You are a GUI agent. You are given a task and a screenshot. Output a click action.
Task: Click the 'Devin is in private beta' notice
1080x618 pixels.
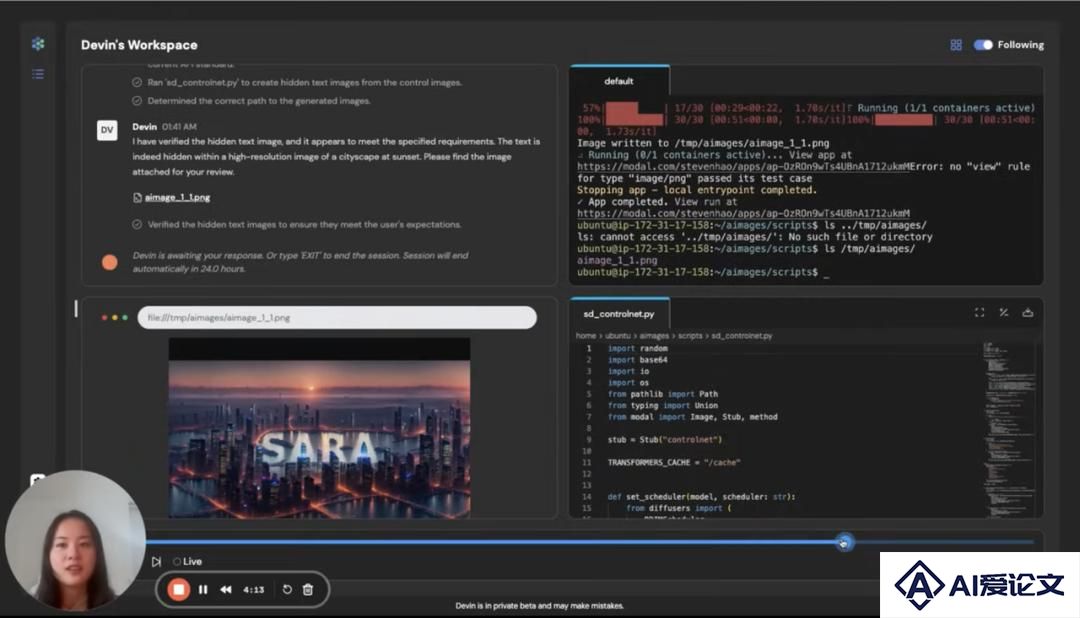(x=539, y=606)
